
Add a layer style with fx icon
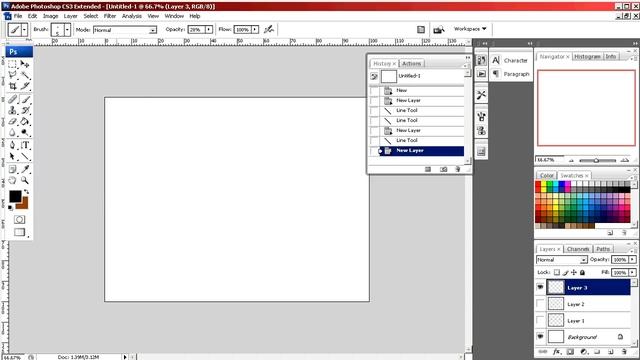tap(556, 351)
